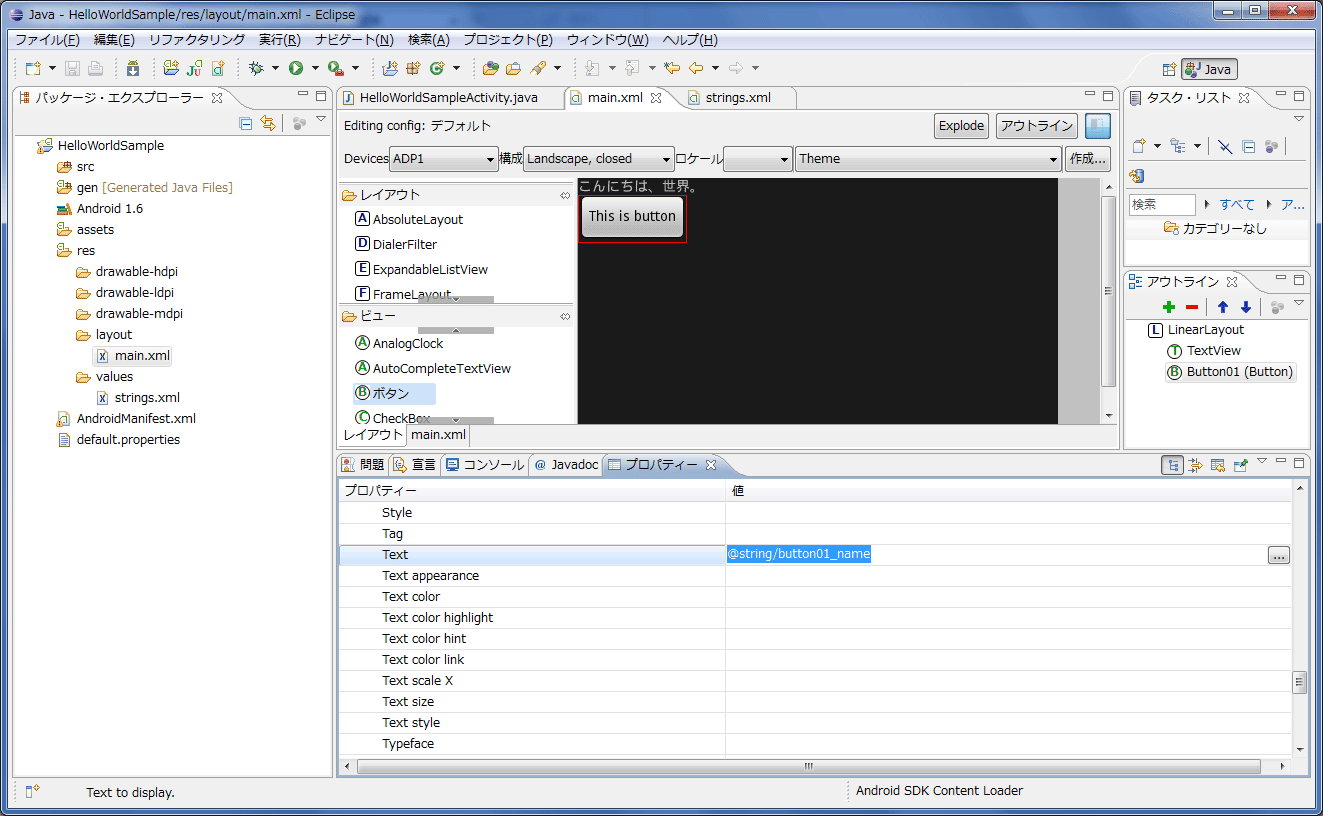The image size is (1323, 816).
Task: Open the ロケール locale dropdown
Action: coord(758,159)
